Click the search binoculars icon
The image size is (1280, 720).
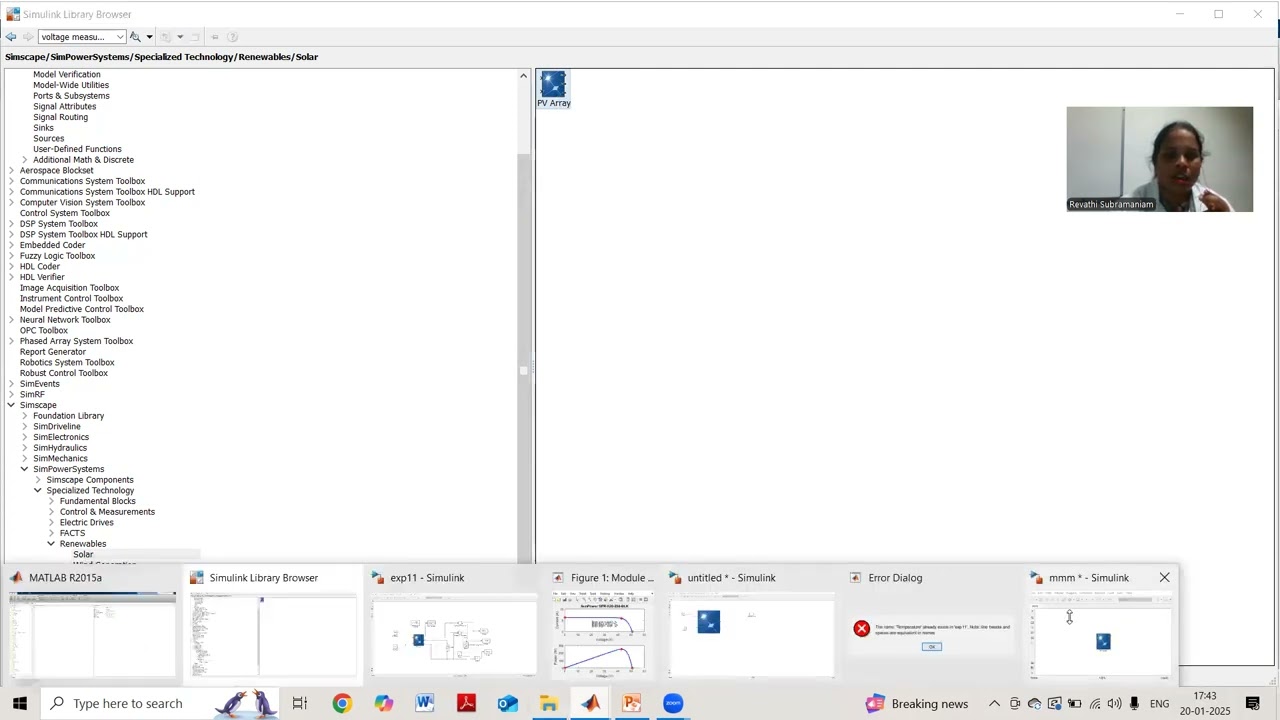click(x=135, y=37)
